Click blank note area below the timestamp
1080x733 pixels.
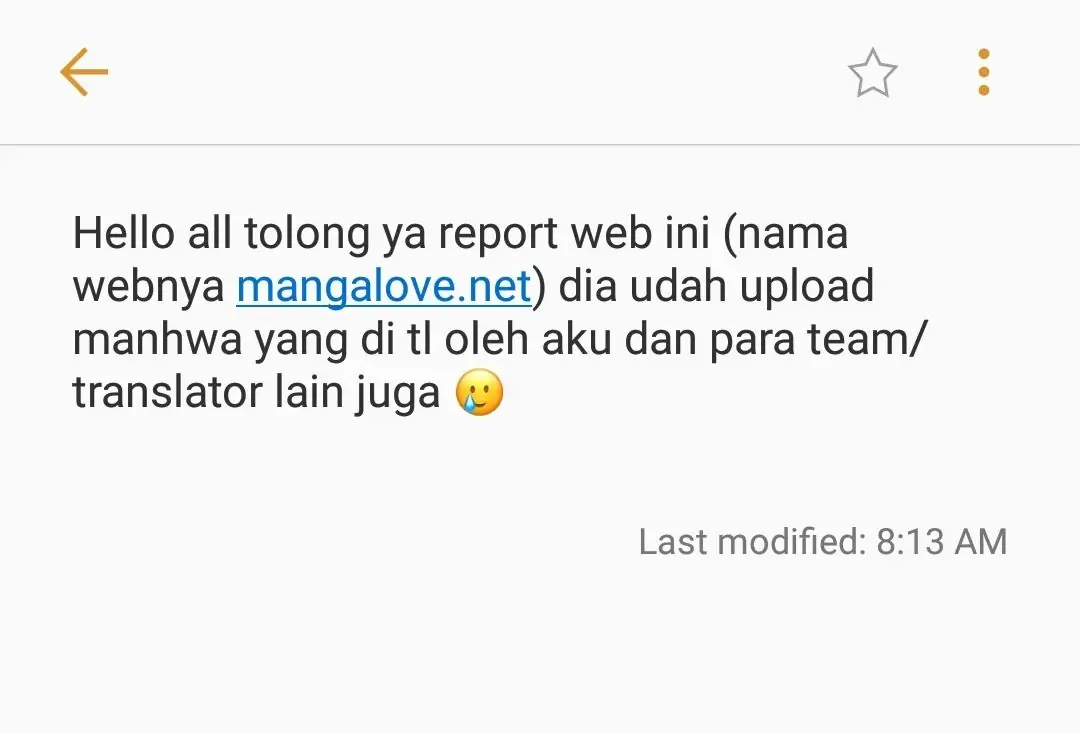pyautogui.click(x=540, y=648)
